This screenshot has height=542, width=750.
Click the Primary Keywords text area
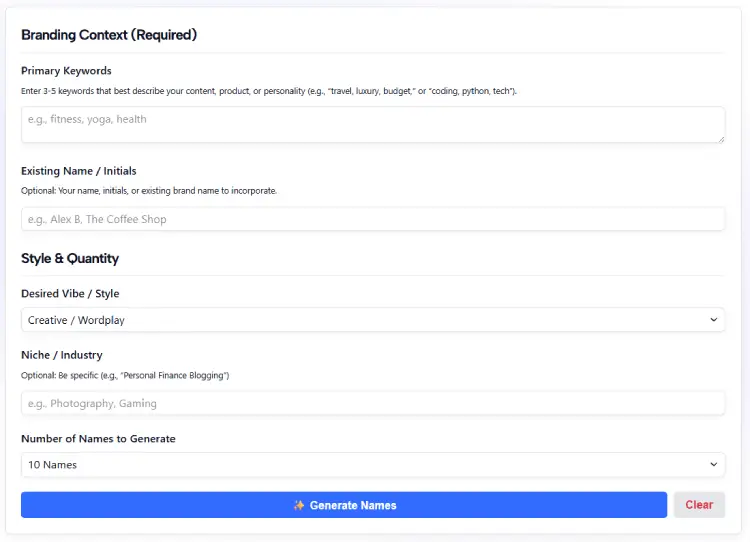click(373, 124)
